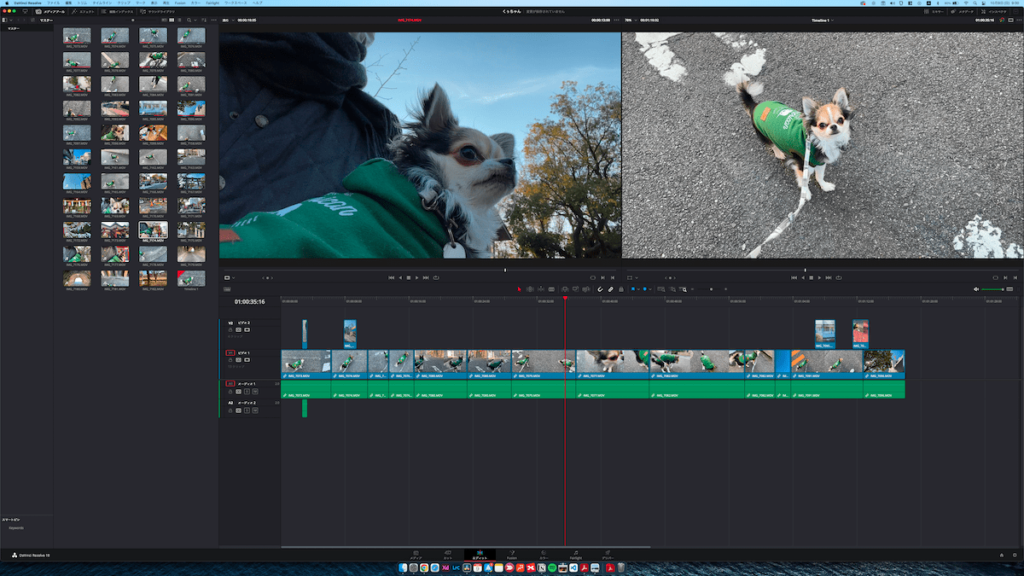
Task: Toggle Media Pool panel button
Action: tap(50, 12)
